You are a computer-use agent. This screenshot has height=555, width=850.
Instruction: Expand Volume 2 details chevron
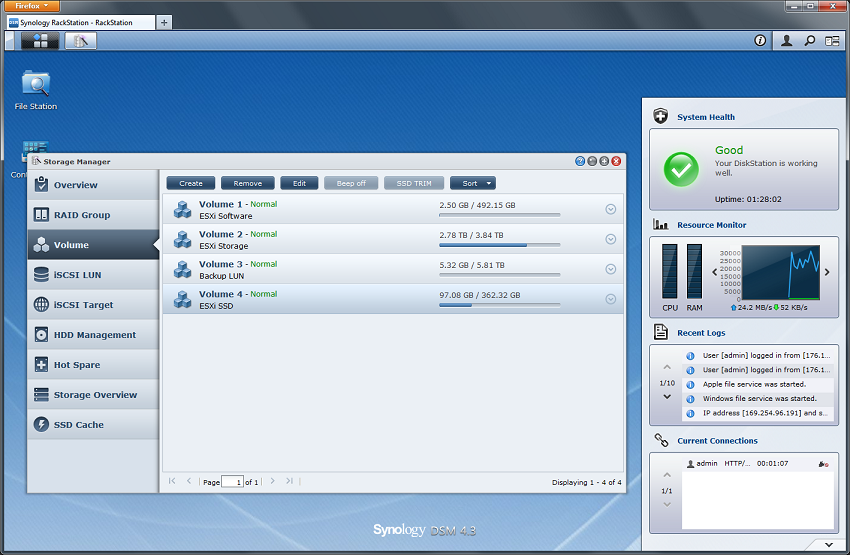610,239
